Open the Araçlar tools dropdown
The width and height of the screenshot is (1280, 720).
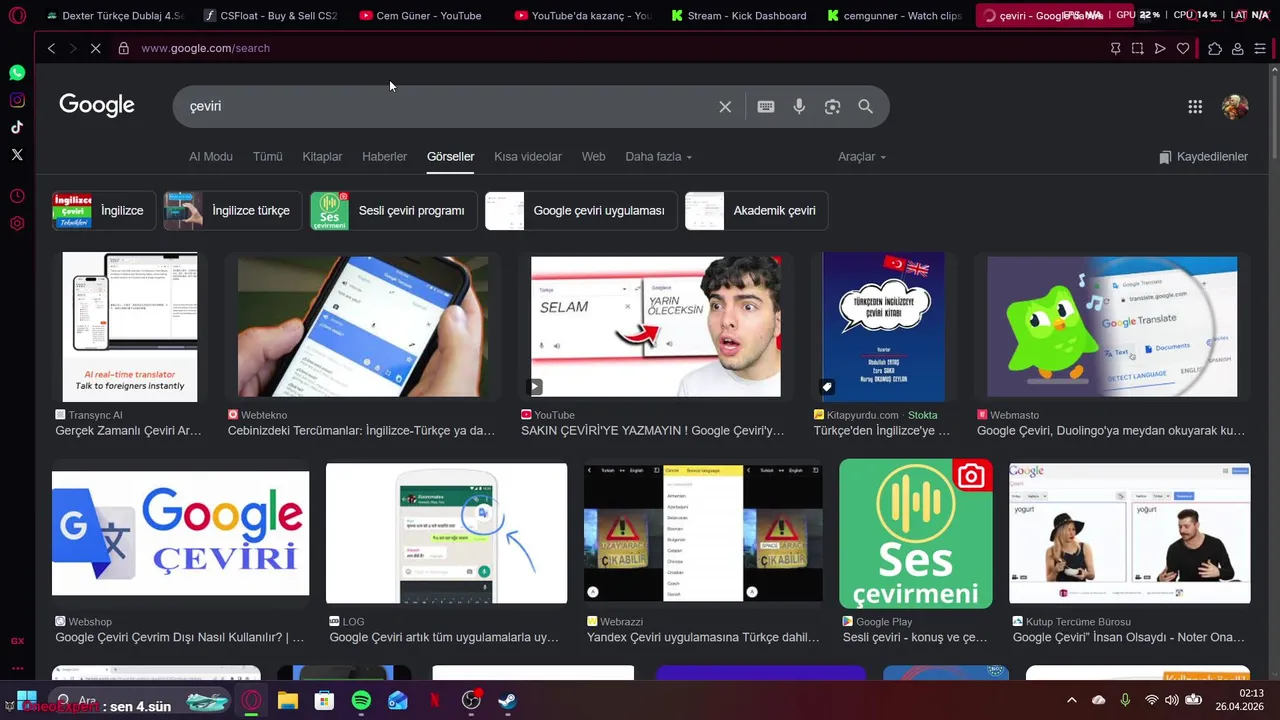coord(862,157)
